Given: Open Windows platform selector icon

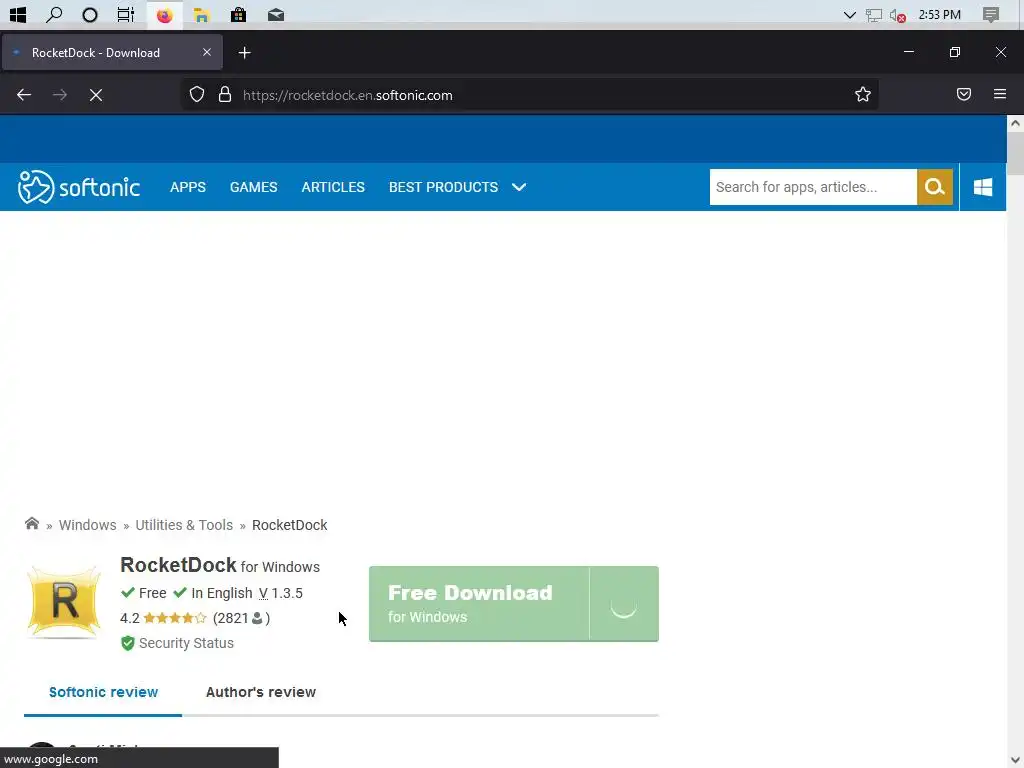Looking at the screenshot, I should coord(983,187).
